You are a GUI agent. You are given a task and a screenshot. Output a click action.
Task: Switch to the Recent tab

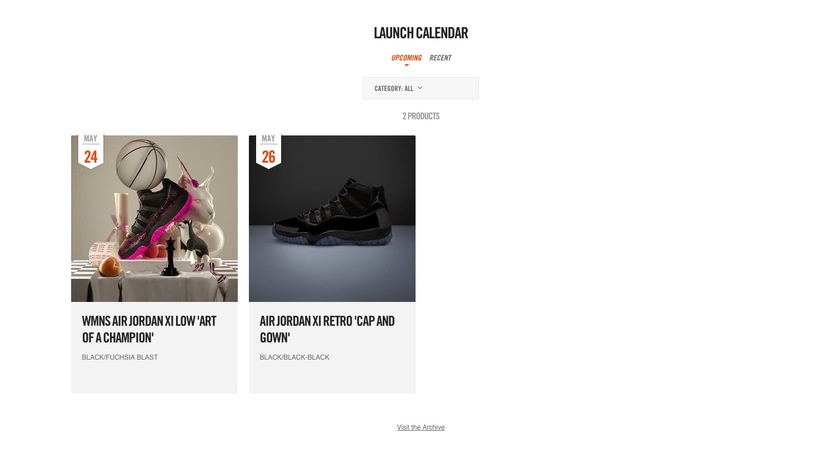click(x=440, y=58)
